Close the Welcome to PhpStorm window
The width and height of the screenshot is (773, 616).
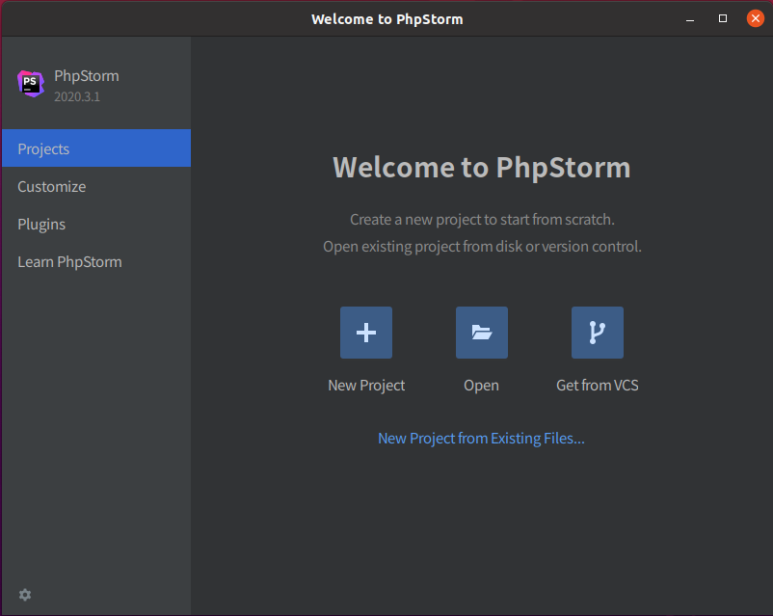click(755, 19)
